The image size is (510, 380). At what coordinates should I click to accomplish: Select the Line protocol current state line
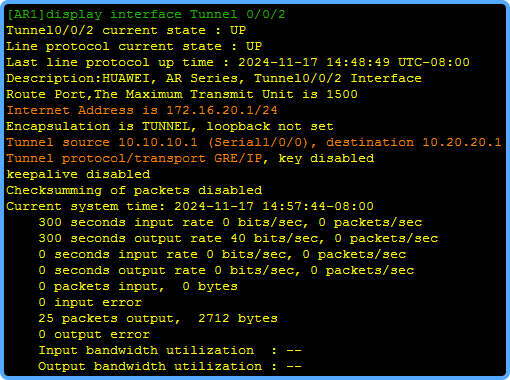pyautogui.click(x=134, y=46)
